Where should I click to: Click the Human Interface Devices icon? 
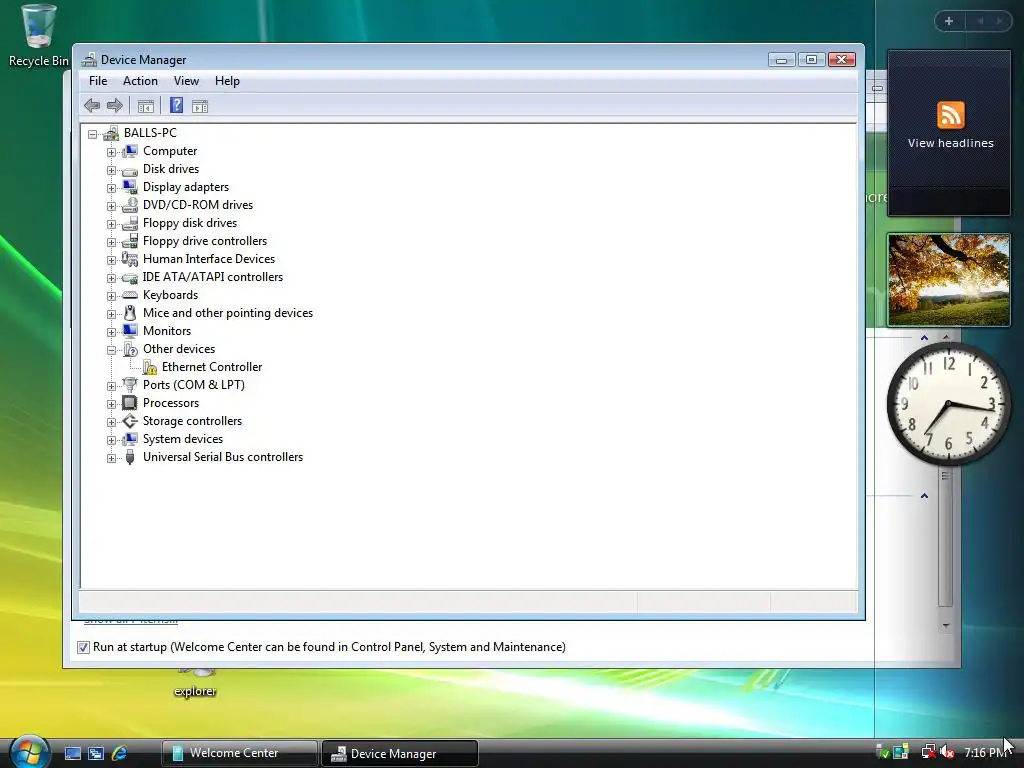coord(130,259)
